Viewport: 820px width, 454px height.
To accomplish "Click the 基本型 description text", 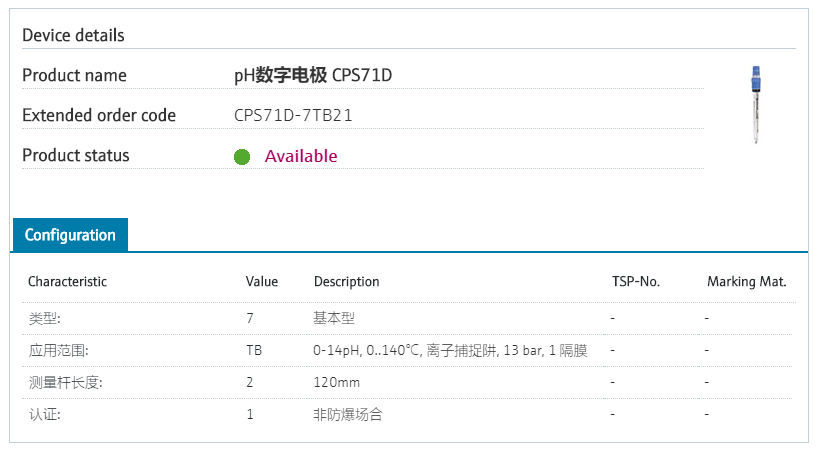I will click(x=334, y=318).
